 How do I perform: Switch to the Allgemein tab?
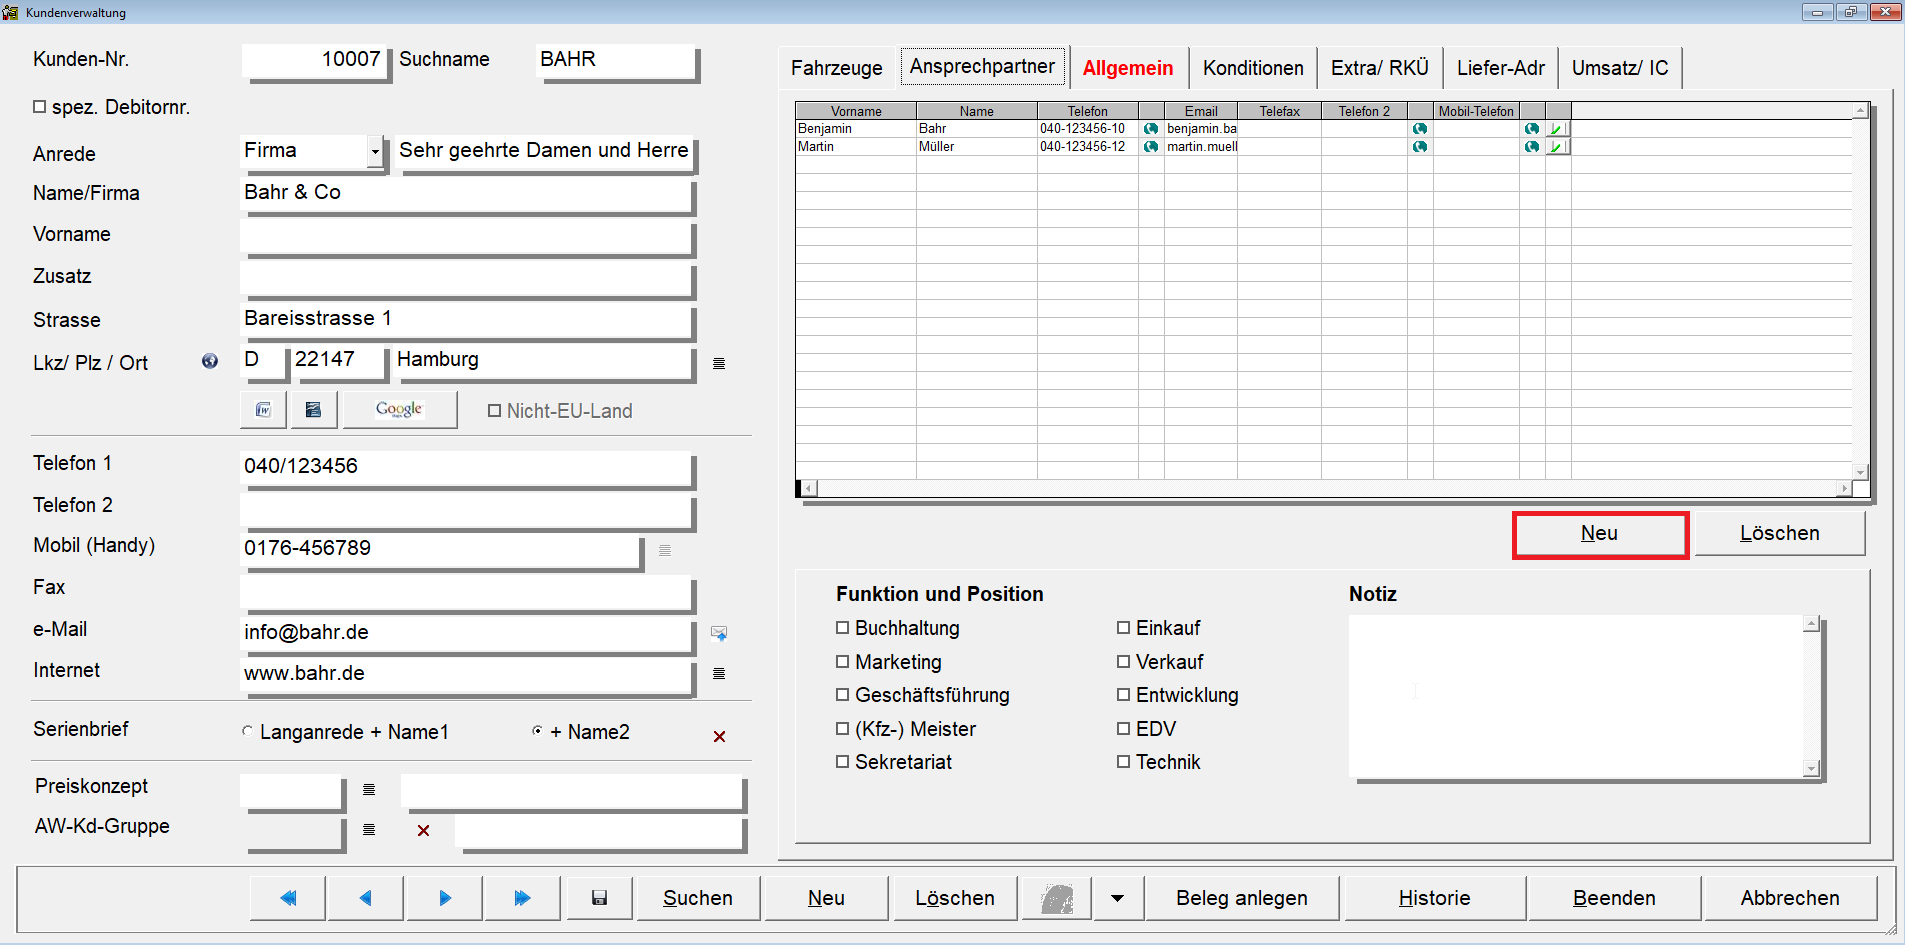(x=1128, y=68)
